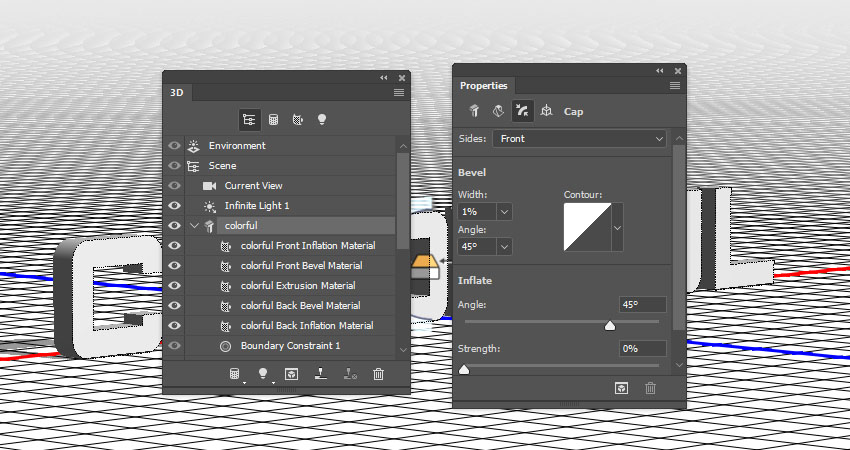Add new light from 3D panel bottom
Viewport: 850px width, 450px height.
[x=264, y=374]
